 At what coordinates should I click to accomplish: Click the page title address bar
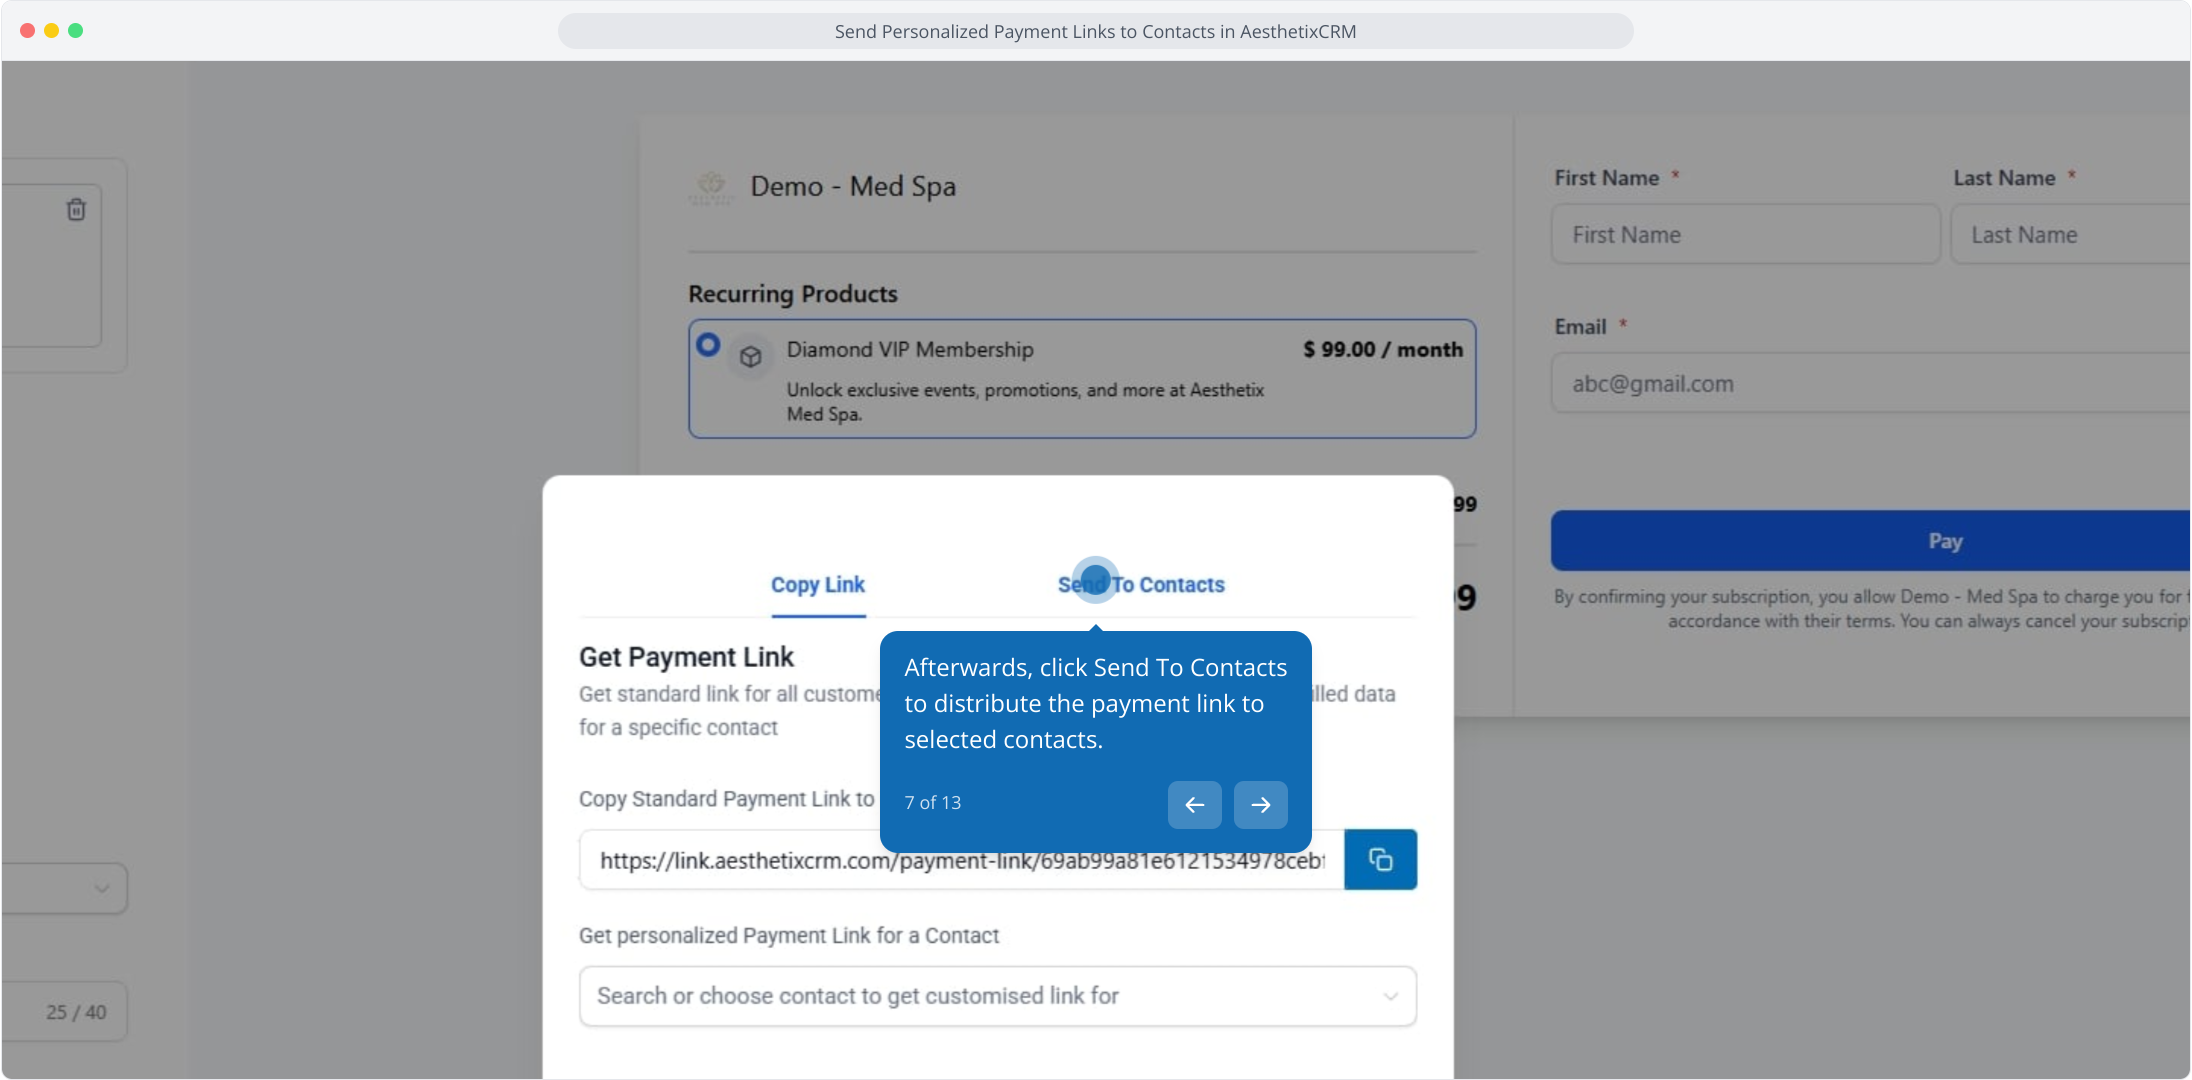[1095, 32]
